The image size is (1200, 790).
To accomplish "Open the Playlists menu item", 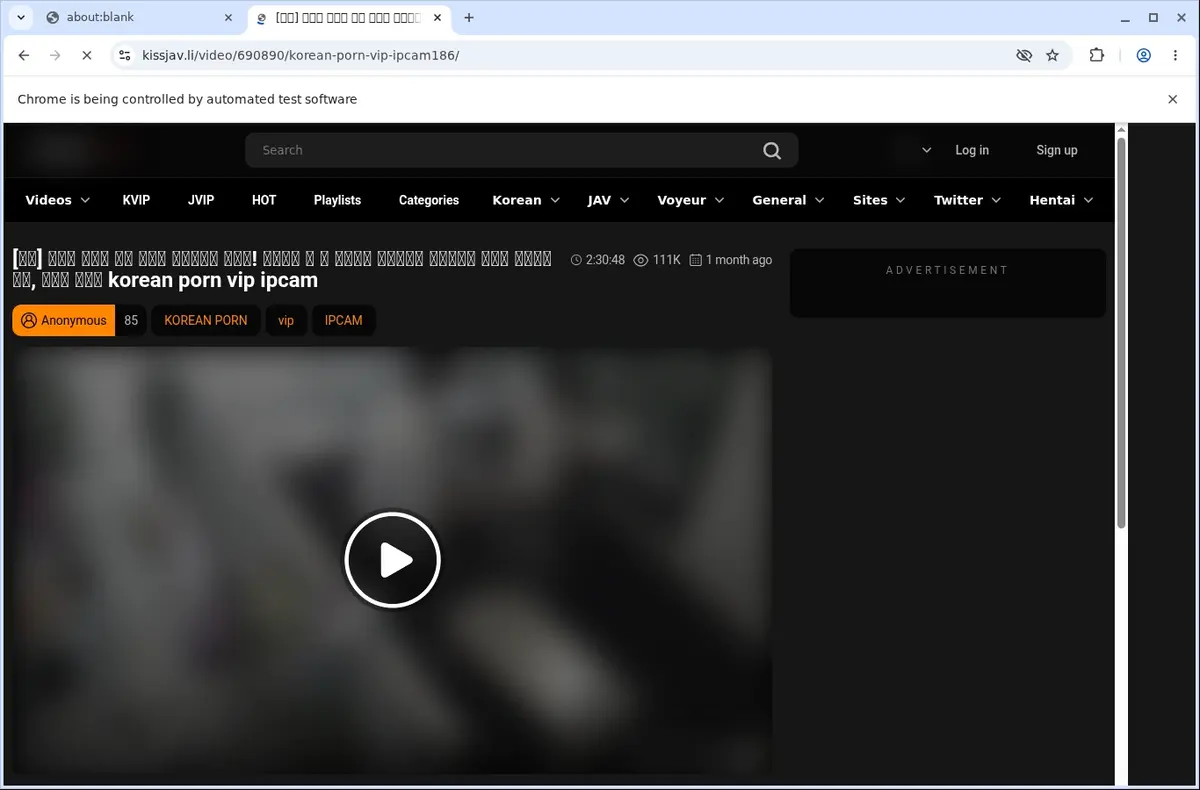I will [337, 200].
